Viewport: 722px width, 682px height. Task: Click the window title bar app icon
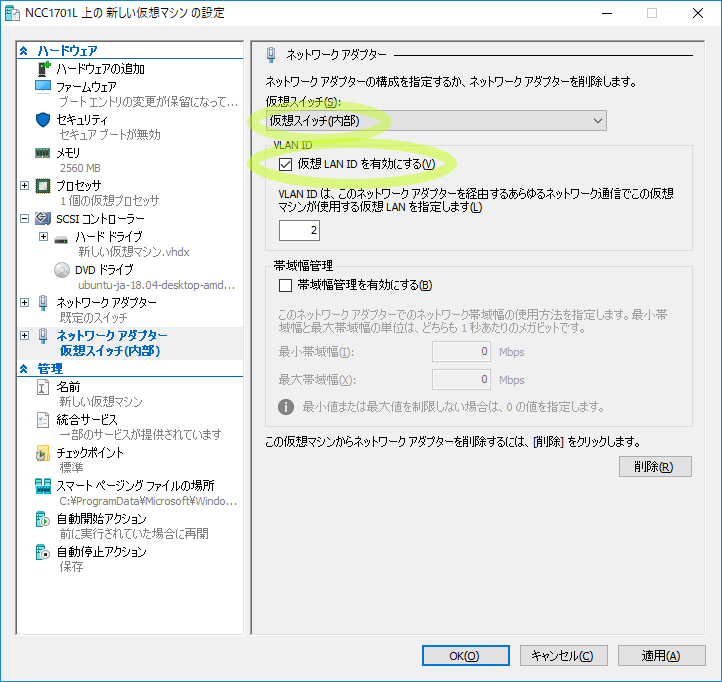pyautogui.click(x=12, y=13)
